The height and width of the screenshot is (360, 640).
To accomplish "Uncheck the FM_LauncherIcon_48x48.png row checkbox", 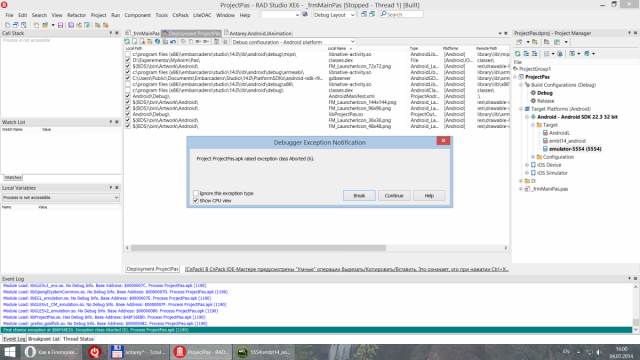I will click(128, 126).
